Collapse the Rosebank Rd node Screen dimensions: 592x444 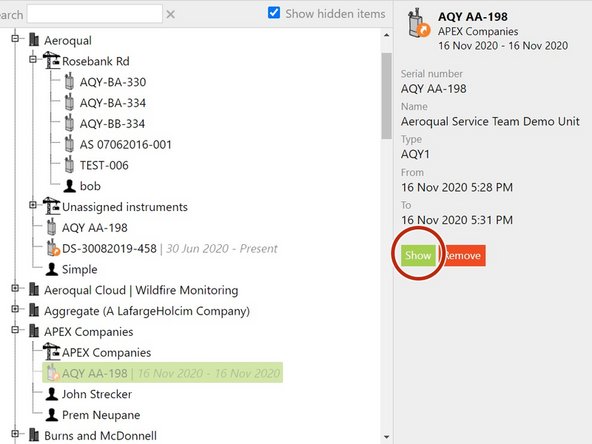(33, 59)
